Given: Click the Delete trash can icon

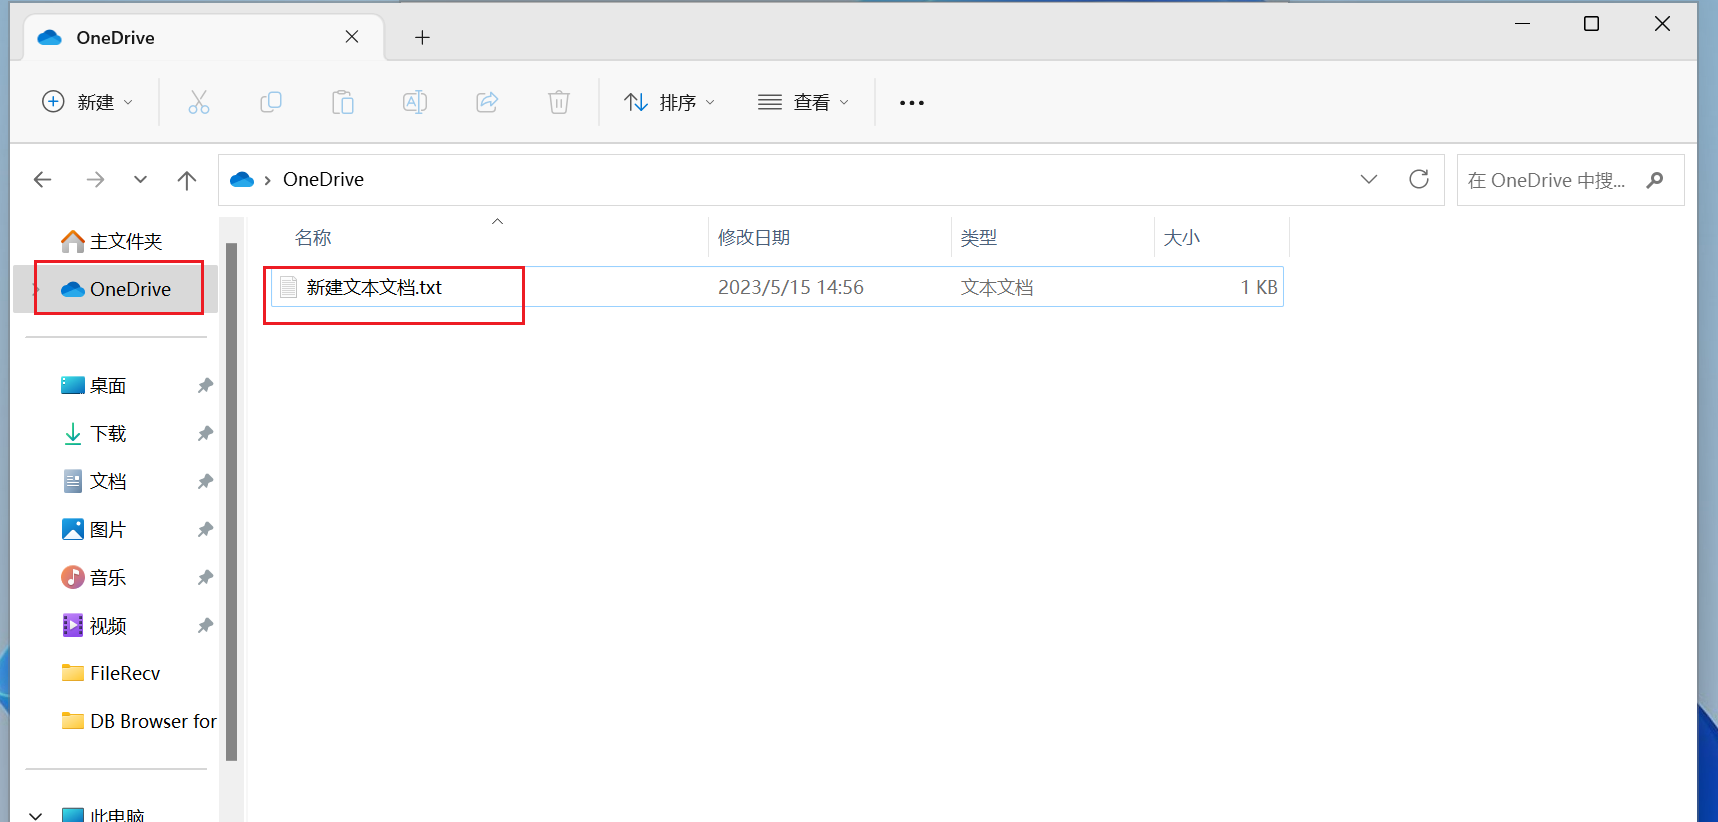Looking at the screenshot, I should coord(559,102).
